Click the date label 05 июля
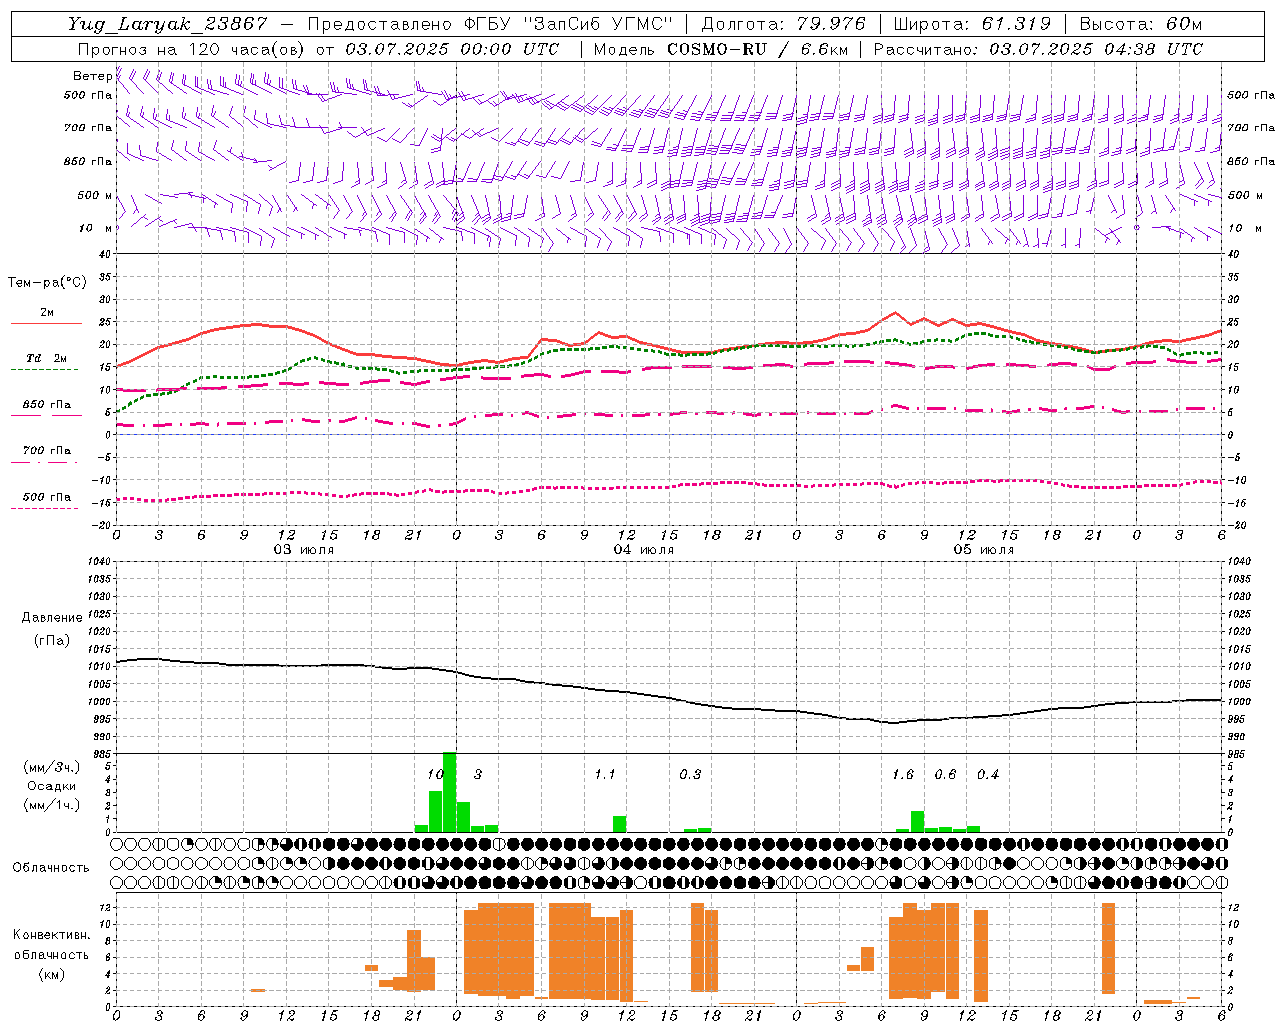This screenshot has width=1280, height=1024. tap(984, 550)
